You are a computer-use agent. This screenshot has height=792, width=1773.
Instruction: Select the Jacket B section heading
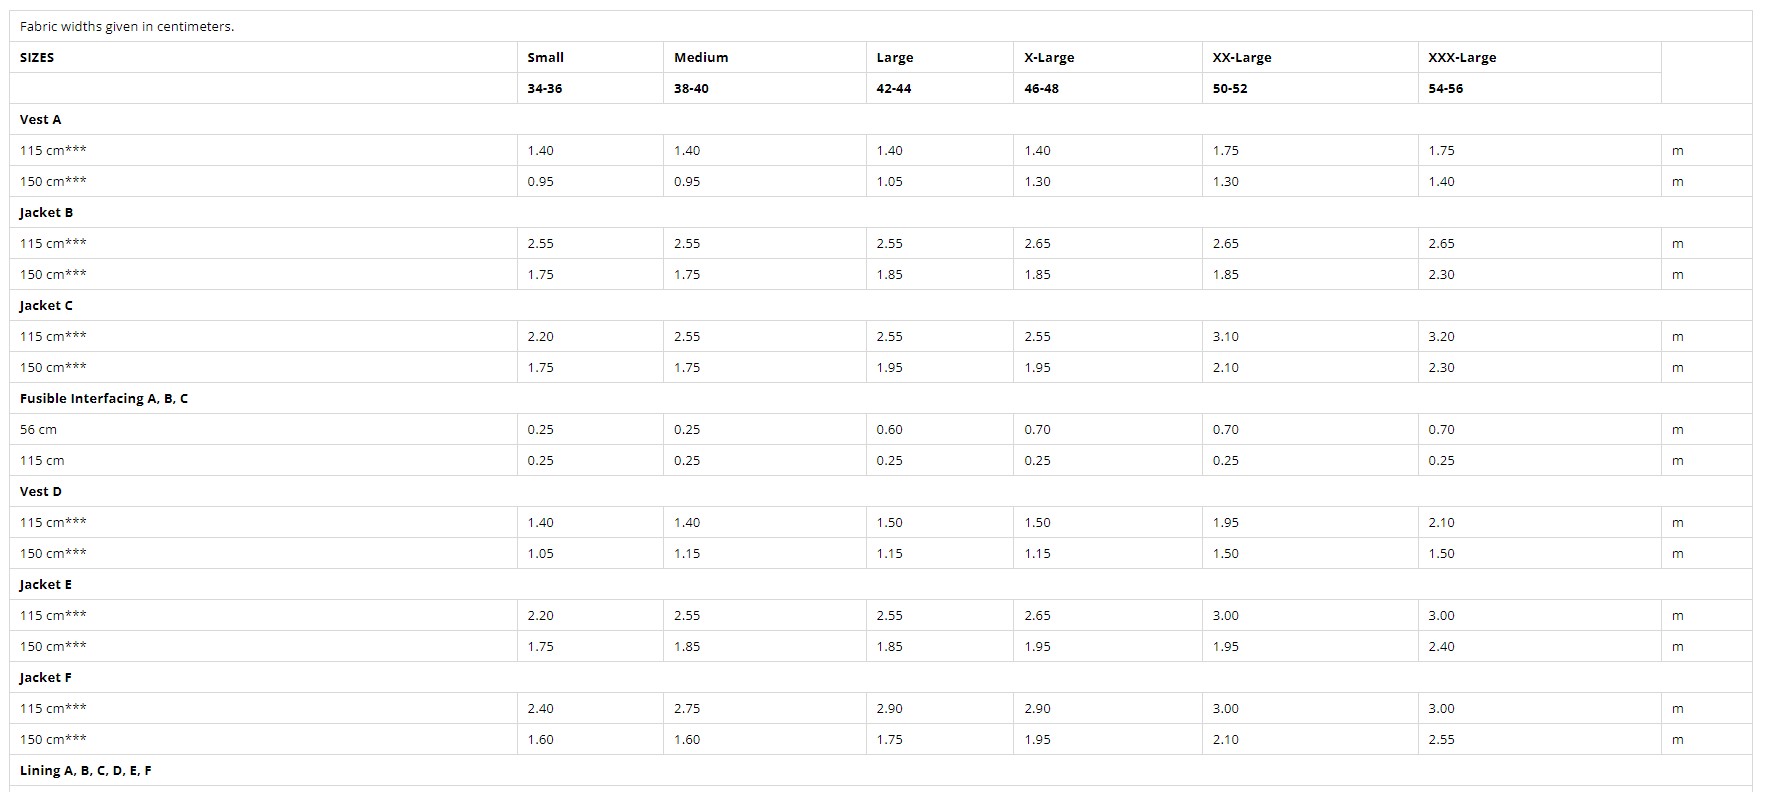pyautogui.click(x=47, y=213)
